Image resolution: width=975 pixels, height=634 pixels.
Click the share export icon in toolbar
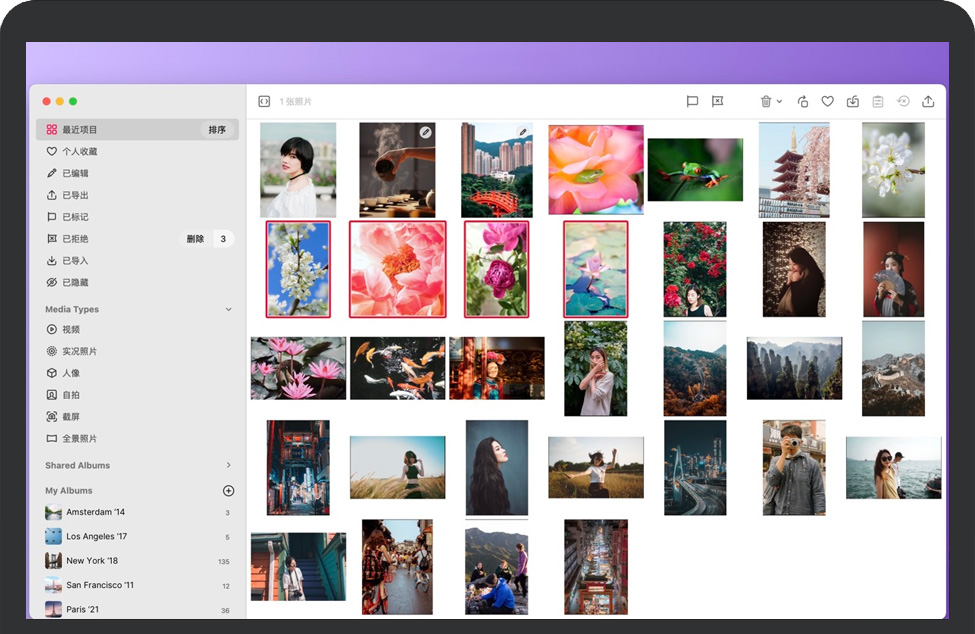click(928, 102)
